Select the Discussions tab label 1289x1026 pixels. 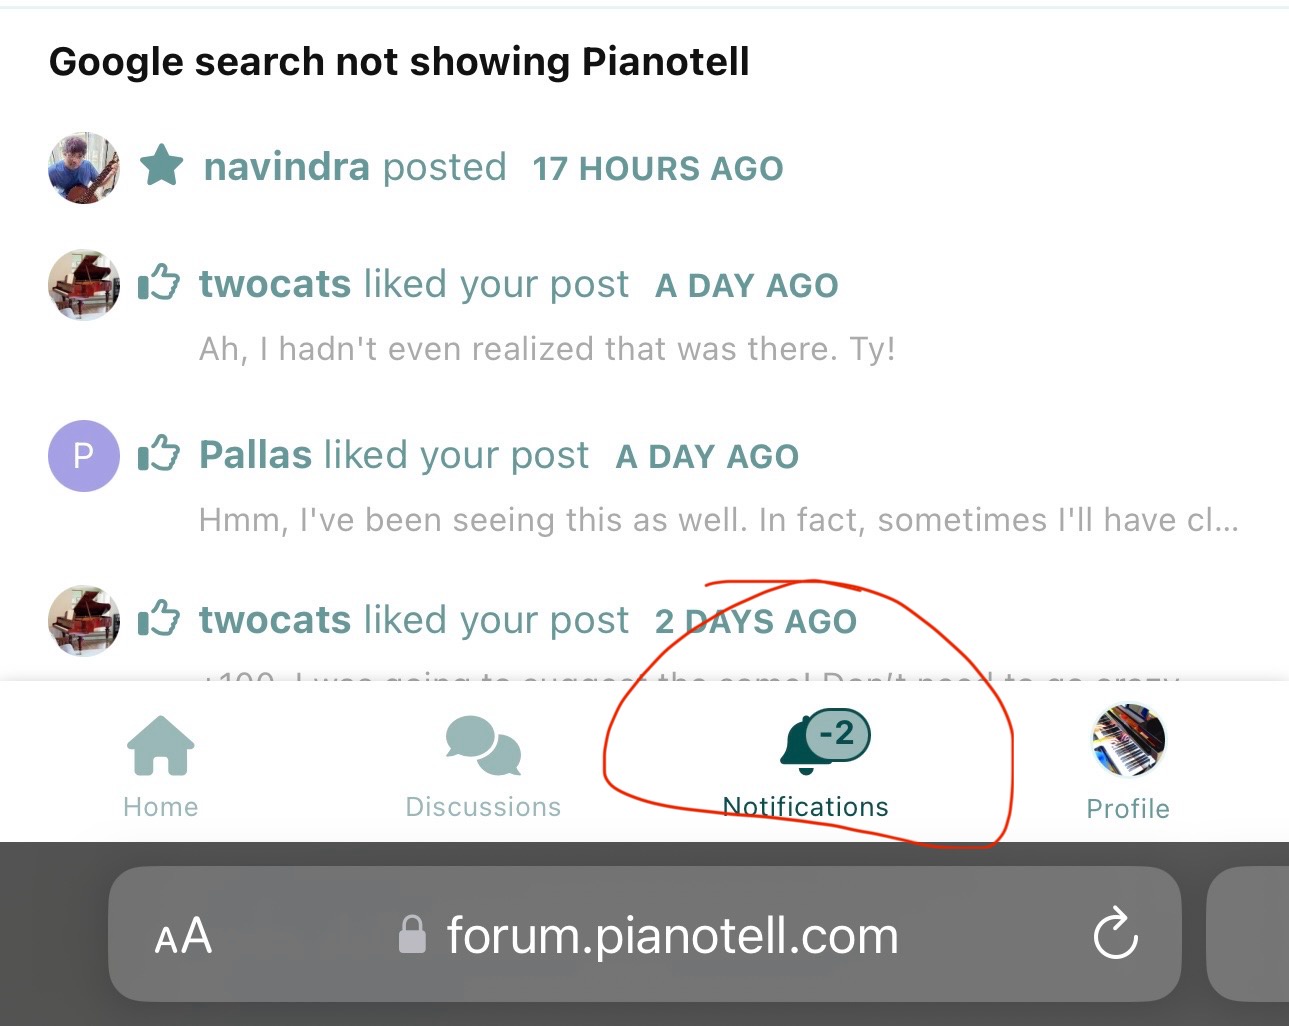tap(483, 807)
